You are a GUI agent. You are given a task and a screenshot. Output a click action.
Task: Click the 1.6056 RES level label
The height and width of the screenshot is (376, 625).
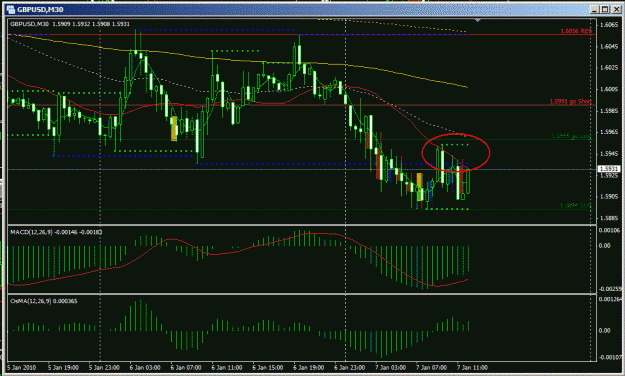coord(576,31)
